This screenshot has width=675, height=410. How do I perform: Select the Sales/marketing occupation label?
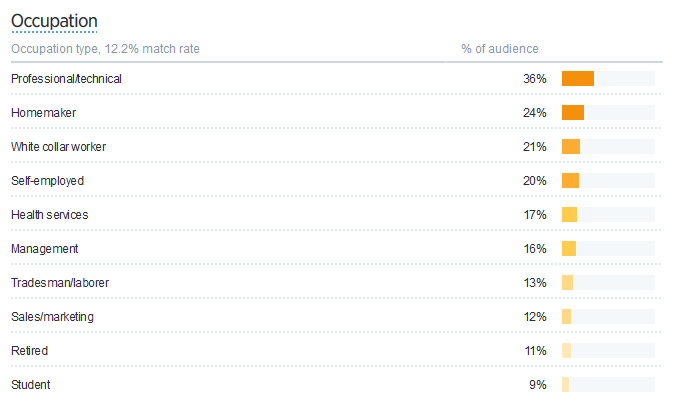coord(52,317)
